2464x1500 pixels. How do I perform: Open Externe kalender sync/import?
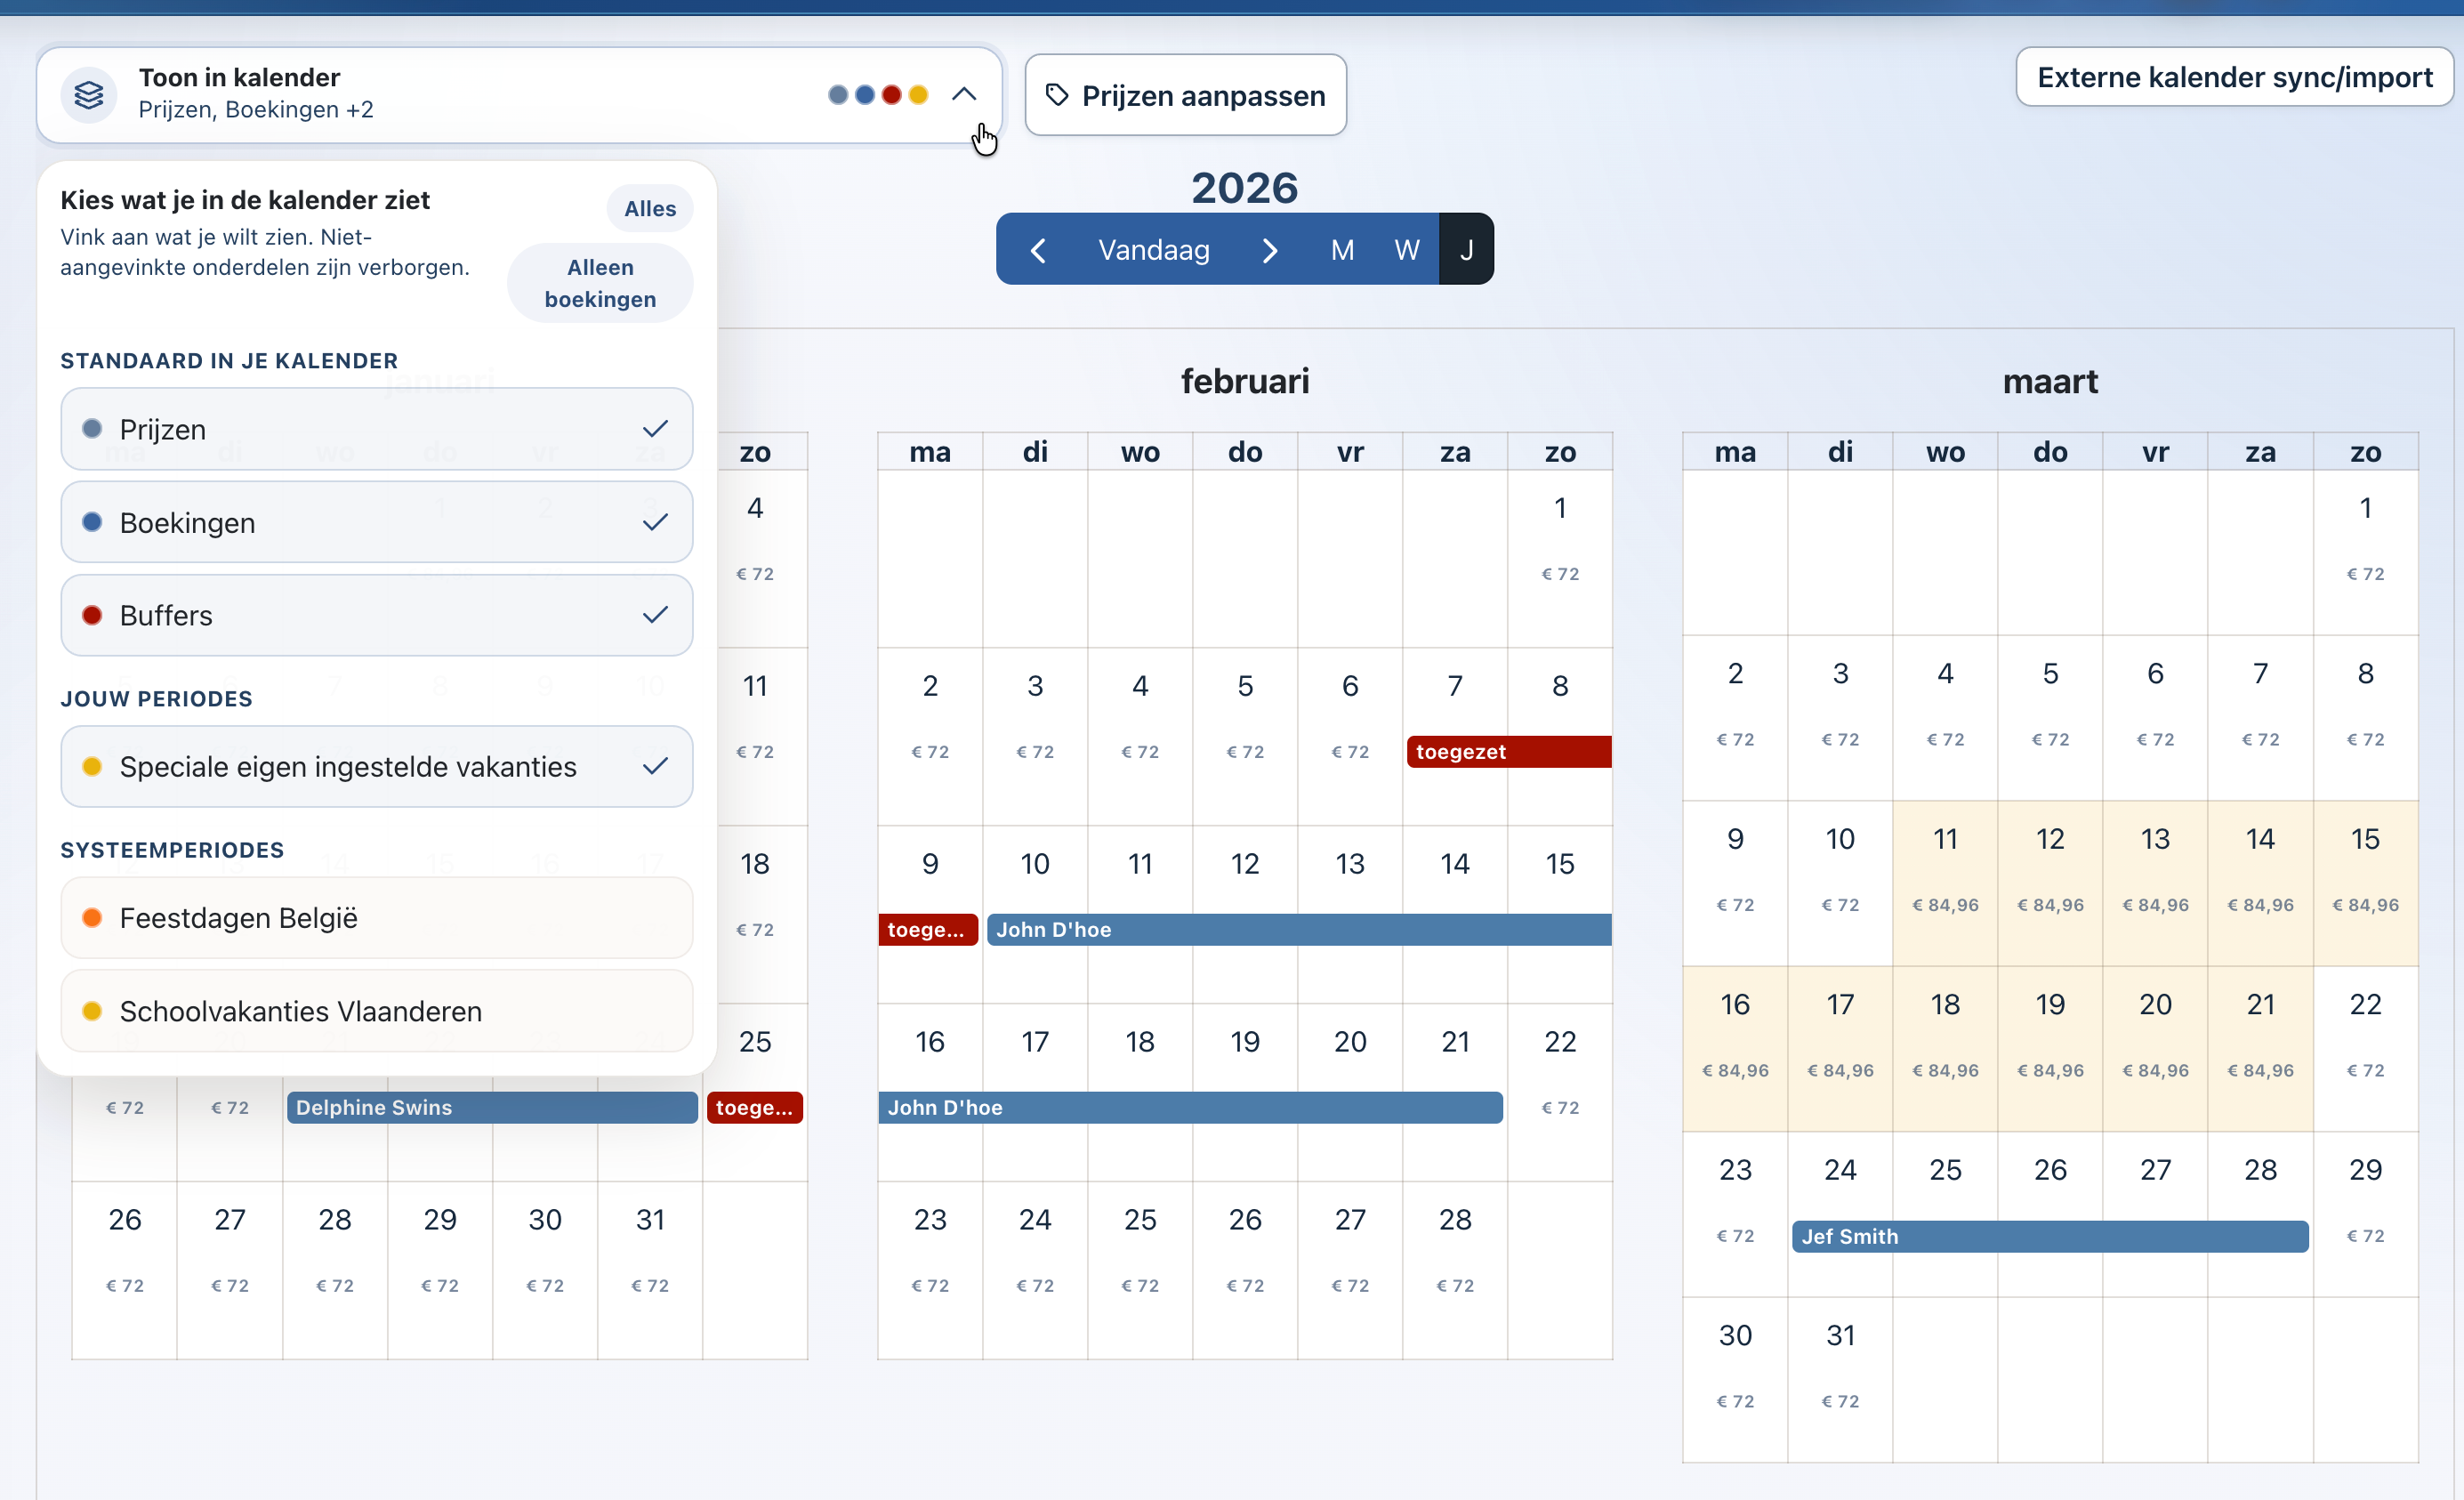(x=2234, y=77)
